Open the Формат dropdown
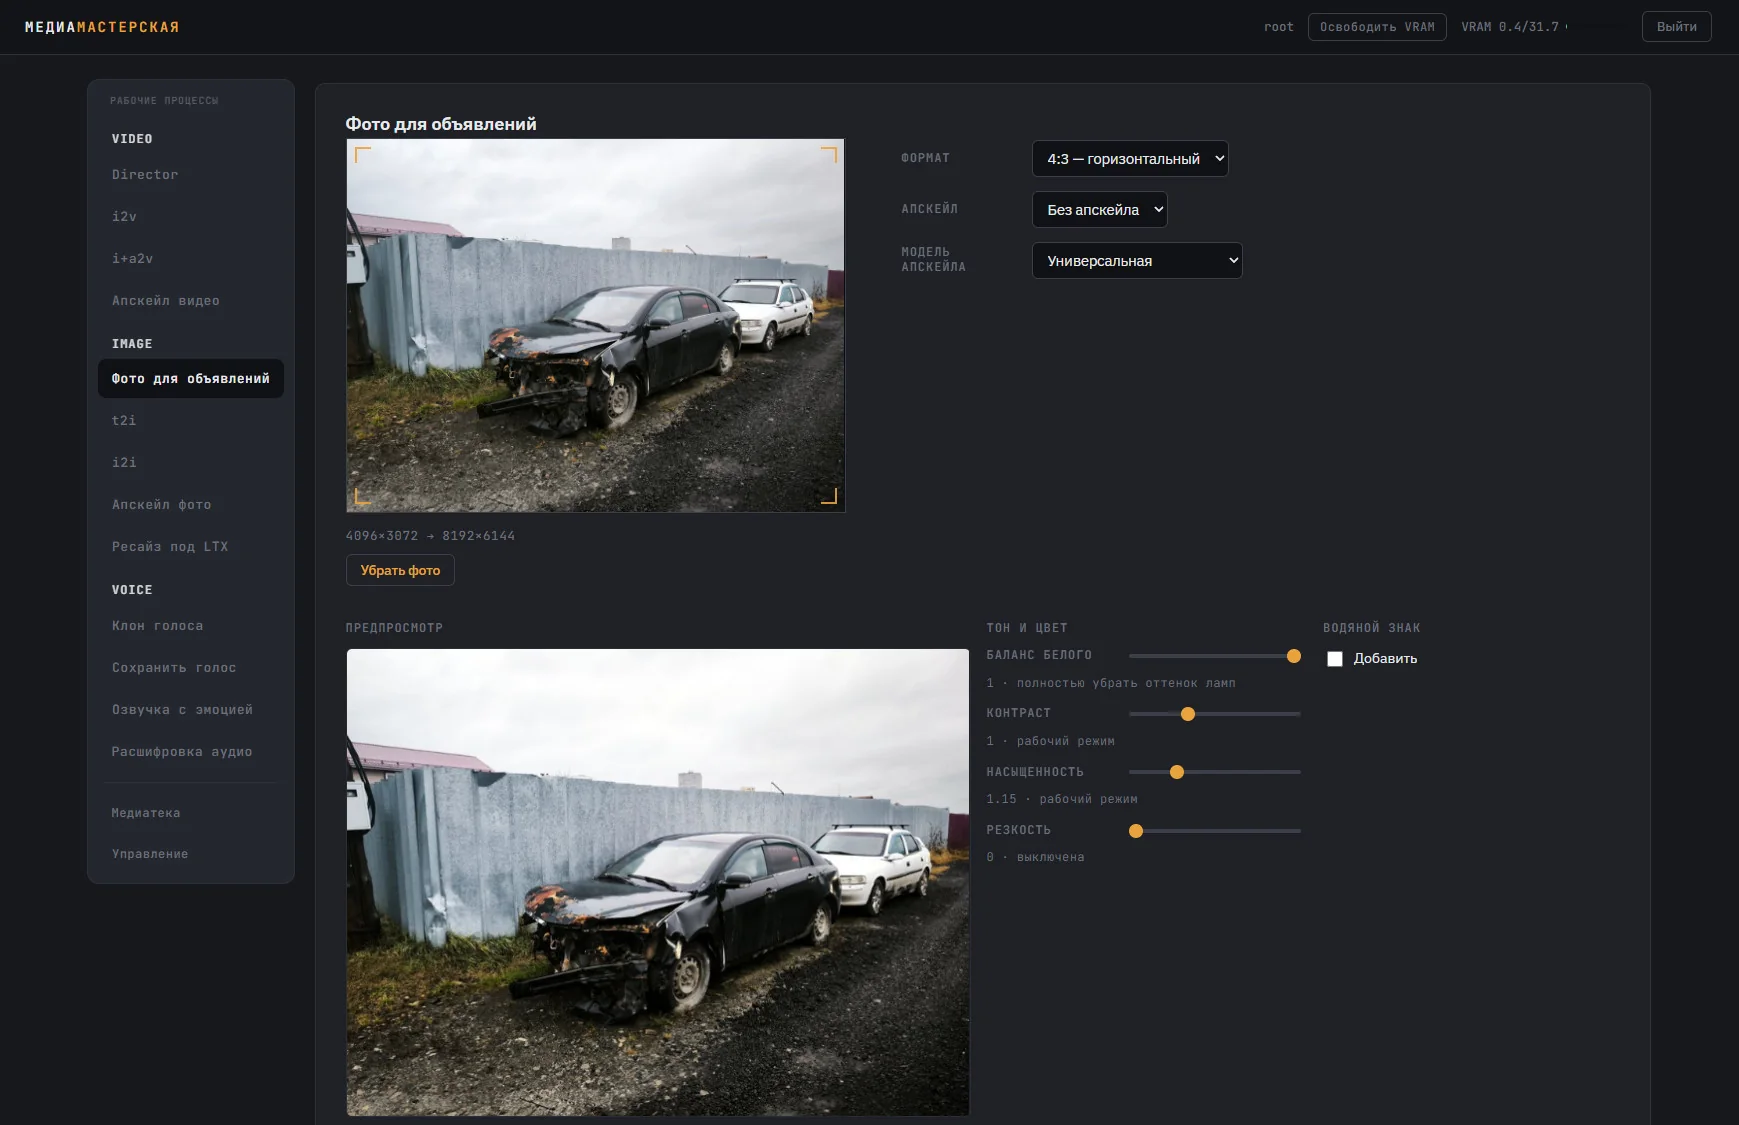The image size is (1739, 1125). tap(1130, 159)
